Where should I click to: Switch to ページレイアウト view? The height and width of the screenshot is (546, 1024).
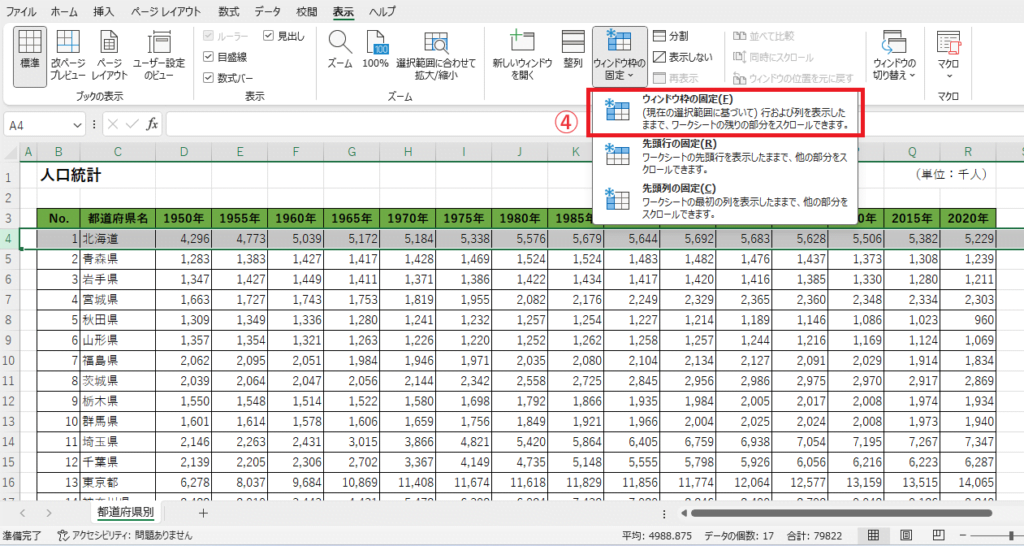109,56
